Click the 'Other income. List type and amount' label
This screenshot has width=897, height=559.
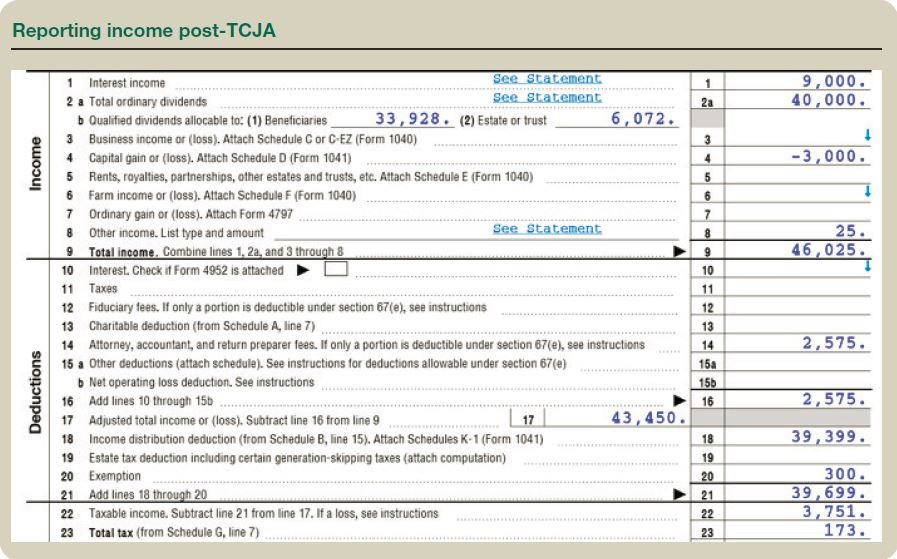[x=176, y=233]
